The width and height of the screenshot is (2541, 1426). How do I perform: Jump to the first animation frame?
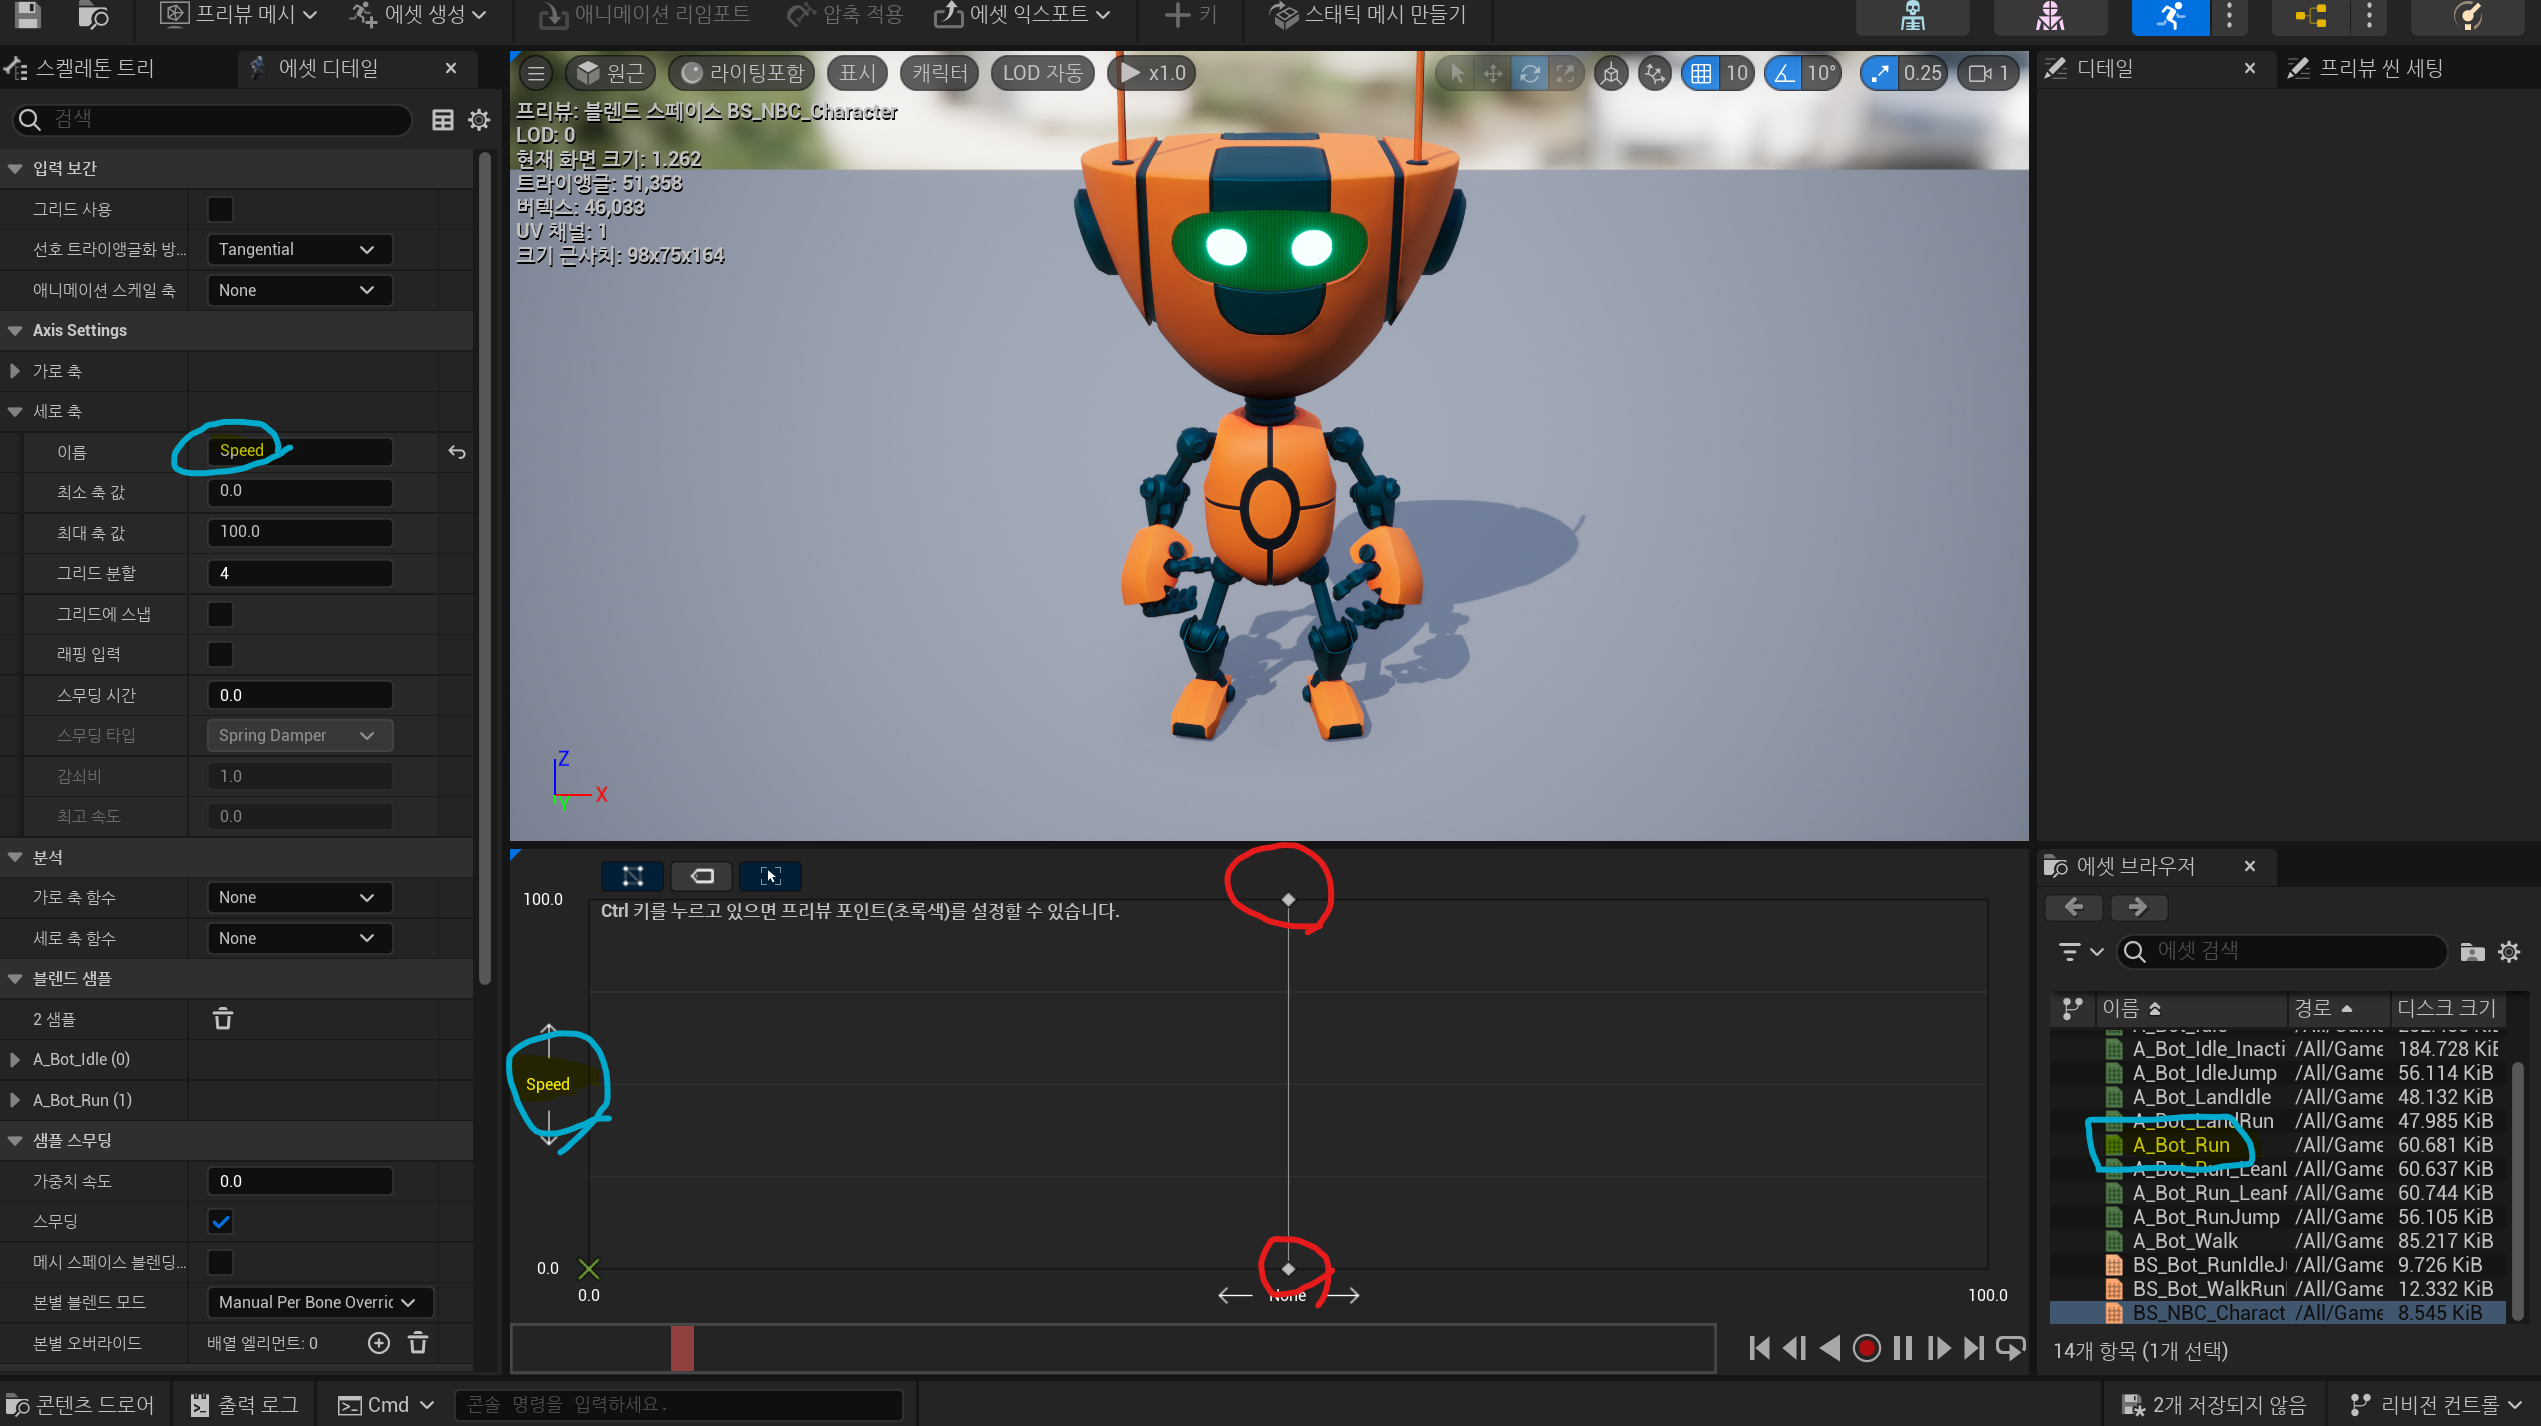(1759, 1348)
